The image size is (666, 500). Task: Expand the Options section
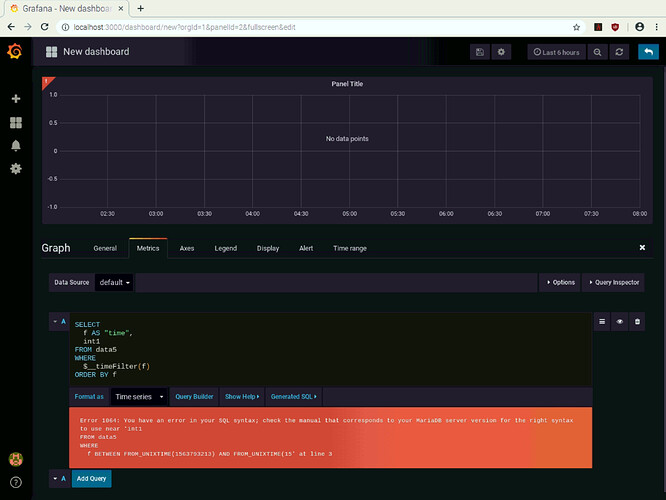pos(561,282)
